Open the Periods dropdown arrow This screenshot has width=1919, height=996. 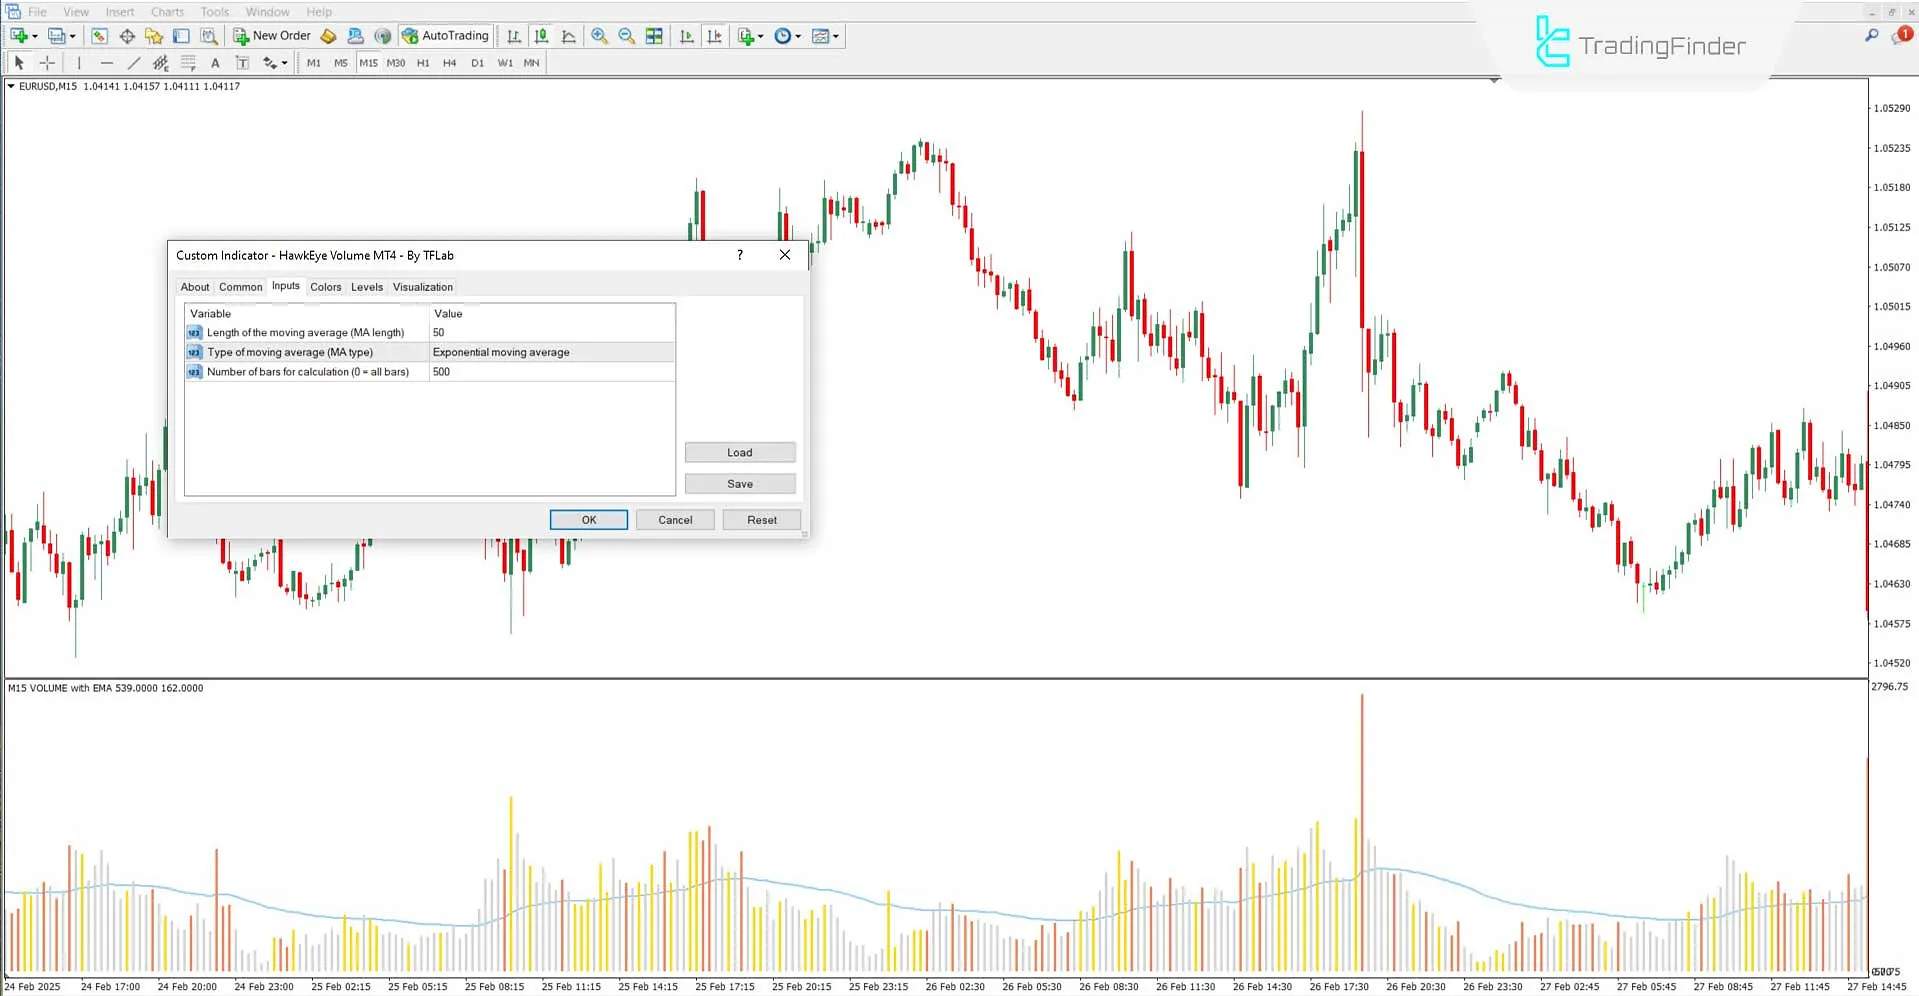coord(797,36)
